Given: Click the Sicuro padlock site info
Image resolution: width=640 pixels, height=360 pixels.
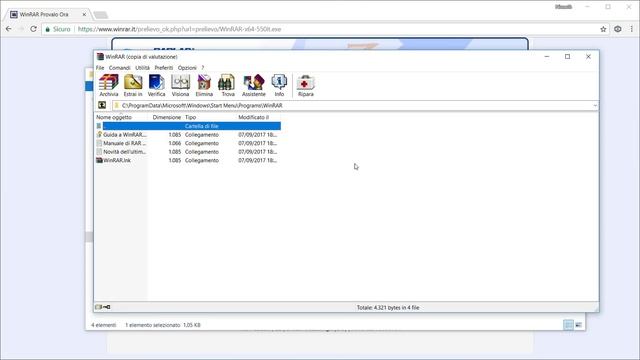Looking at the screenshot, I should [x=58, y=29].
